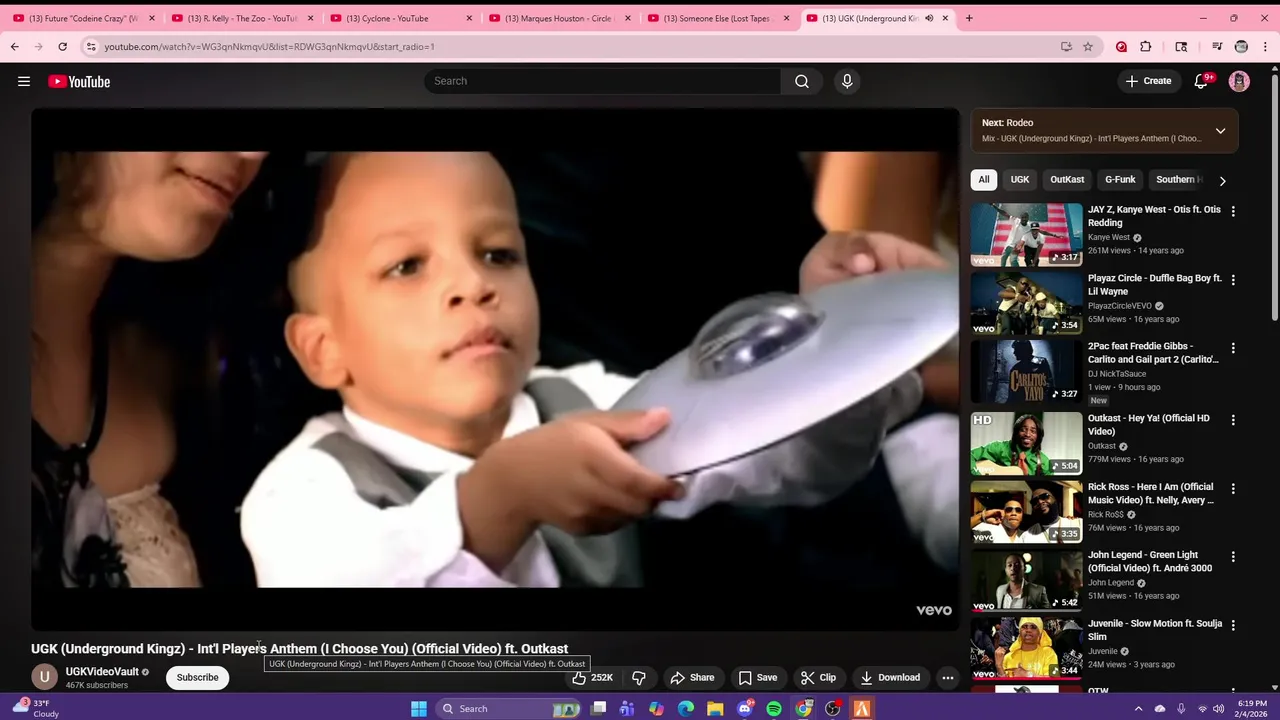Submit search with the magnifier button
Viewport: 1280px width, 720px height.
coord(802,81)
